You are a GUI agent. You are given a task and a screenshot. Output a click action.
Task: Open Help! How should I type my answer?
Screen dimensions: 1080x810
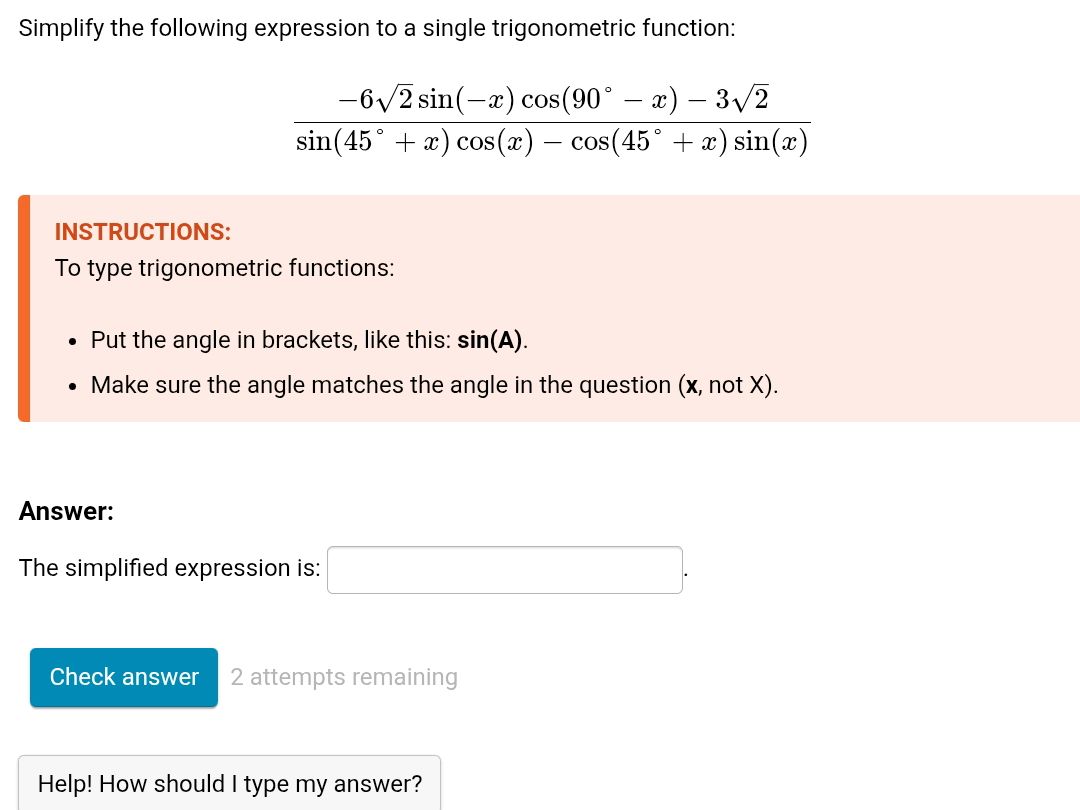pos(229,784)
